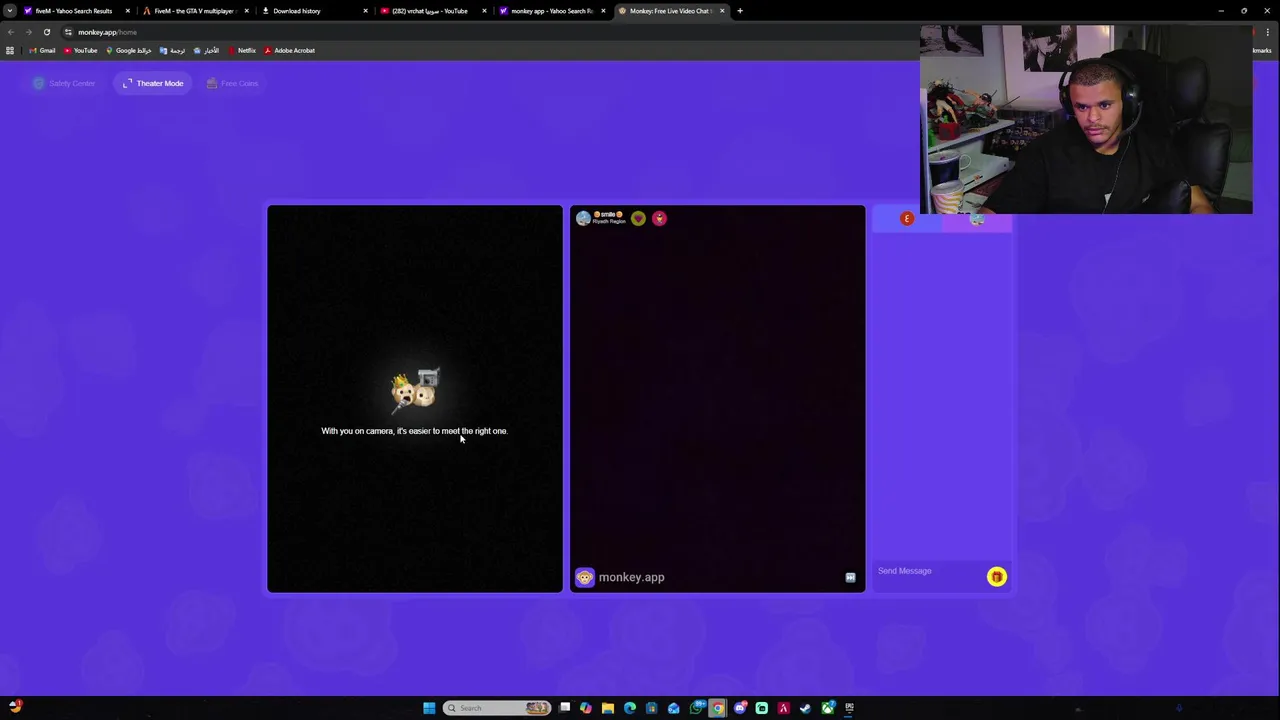Open Outlook mail from the taskbar

point(674,708)
